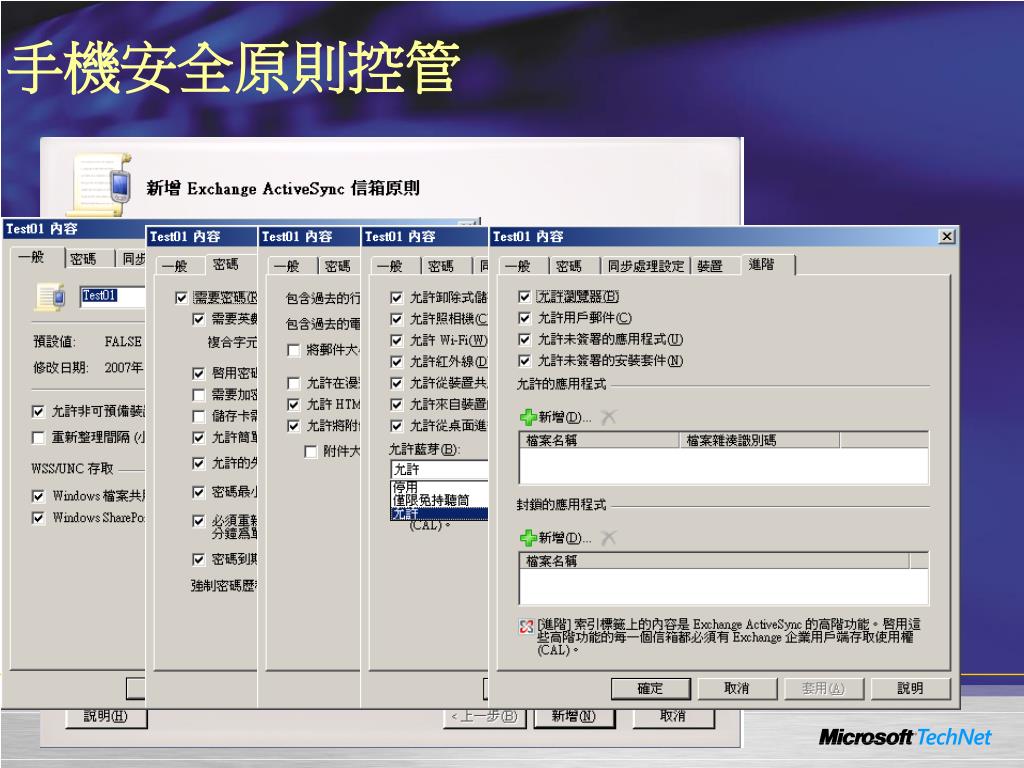Click 取消 button in wizard window
The image size is (1024, 768).
click(673, 716)
